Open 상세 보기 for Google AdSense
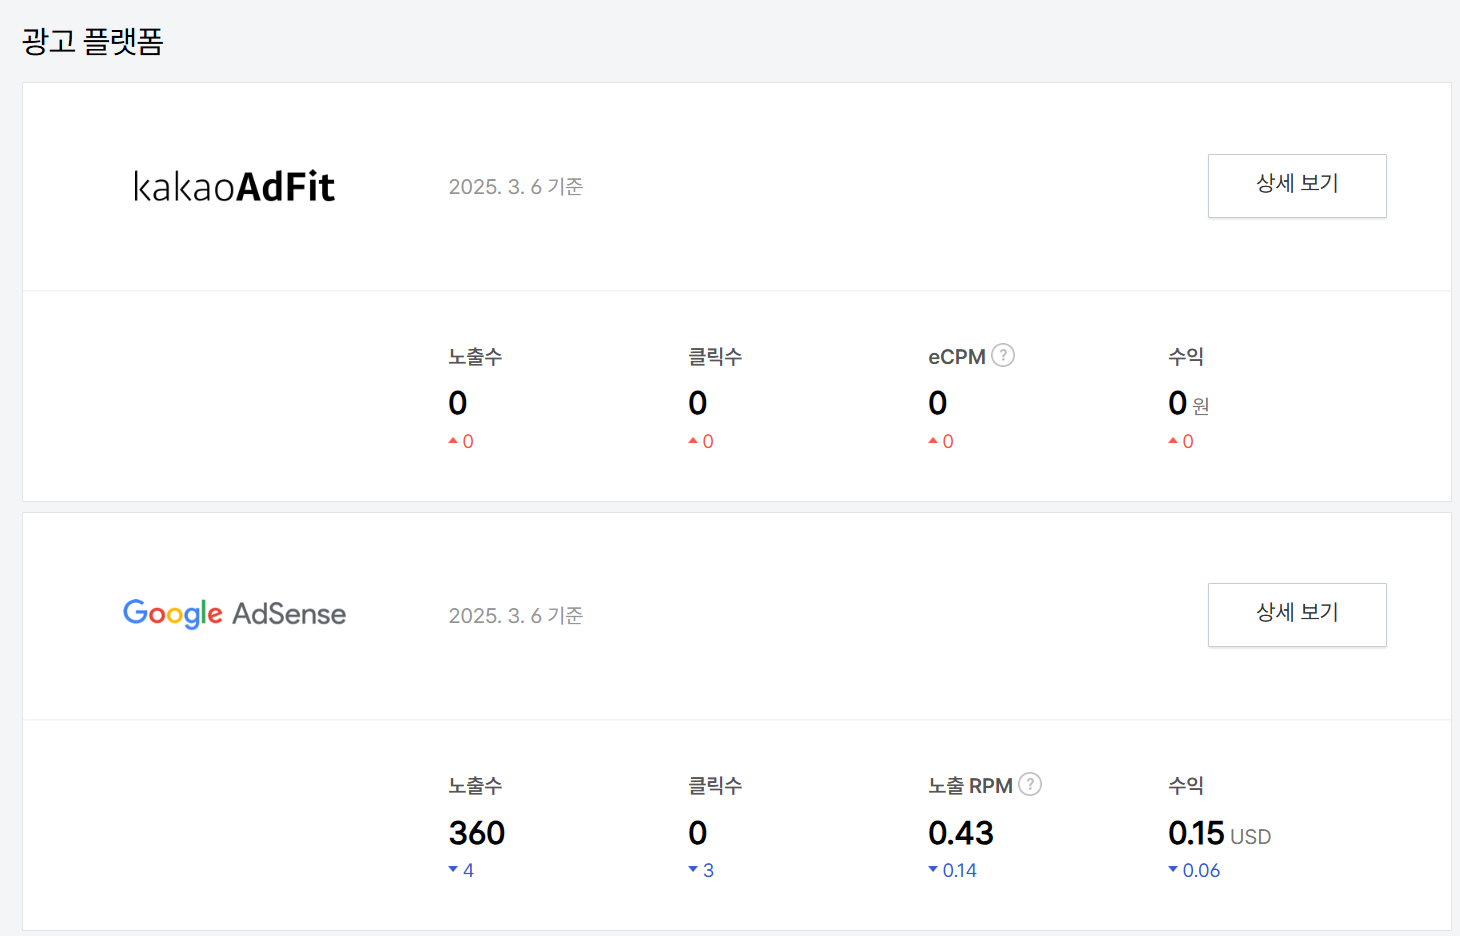 coord(1297,614)
